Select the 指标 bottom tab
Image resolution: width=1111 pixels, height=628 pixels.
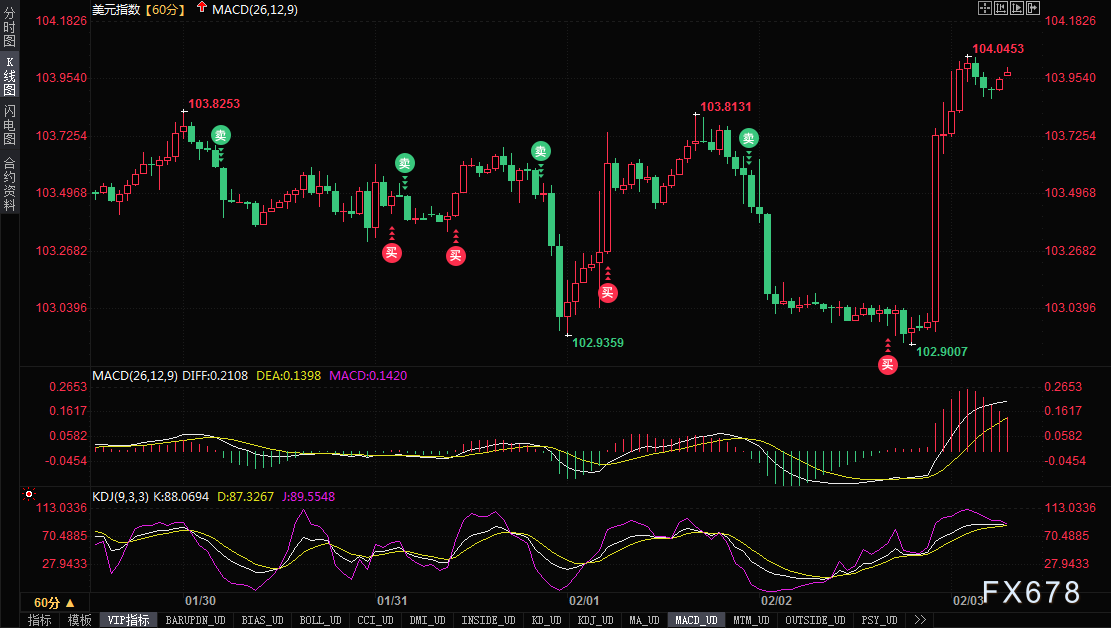40,620
